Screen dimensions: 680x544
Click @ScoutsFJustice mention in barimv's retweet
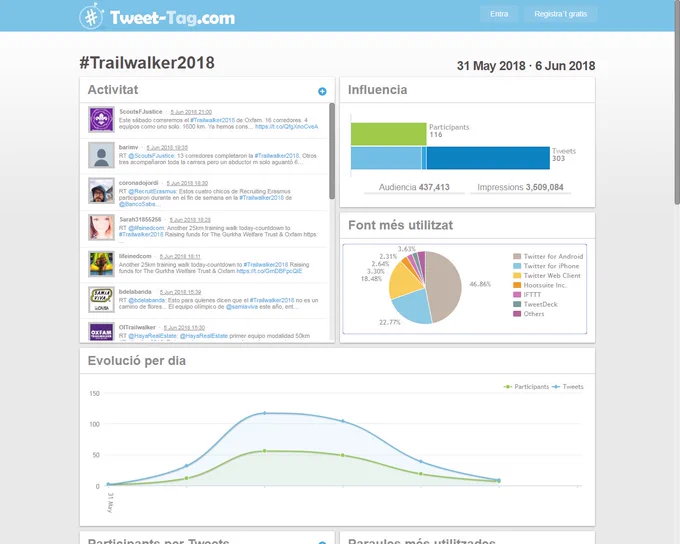[151, 155]
